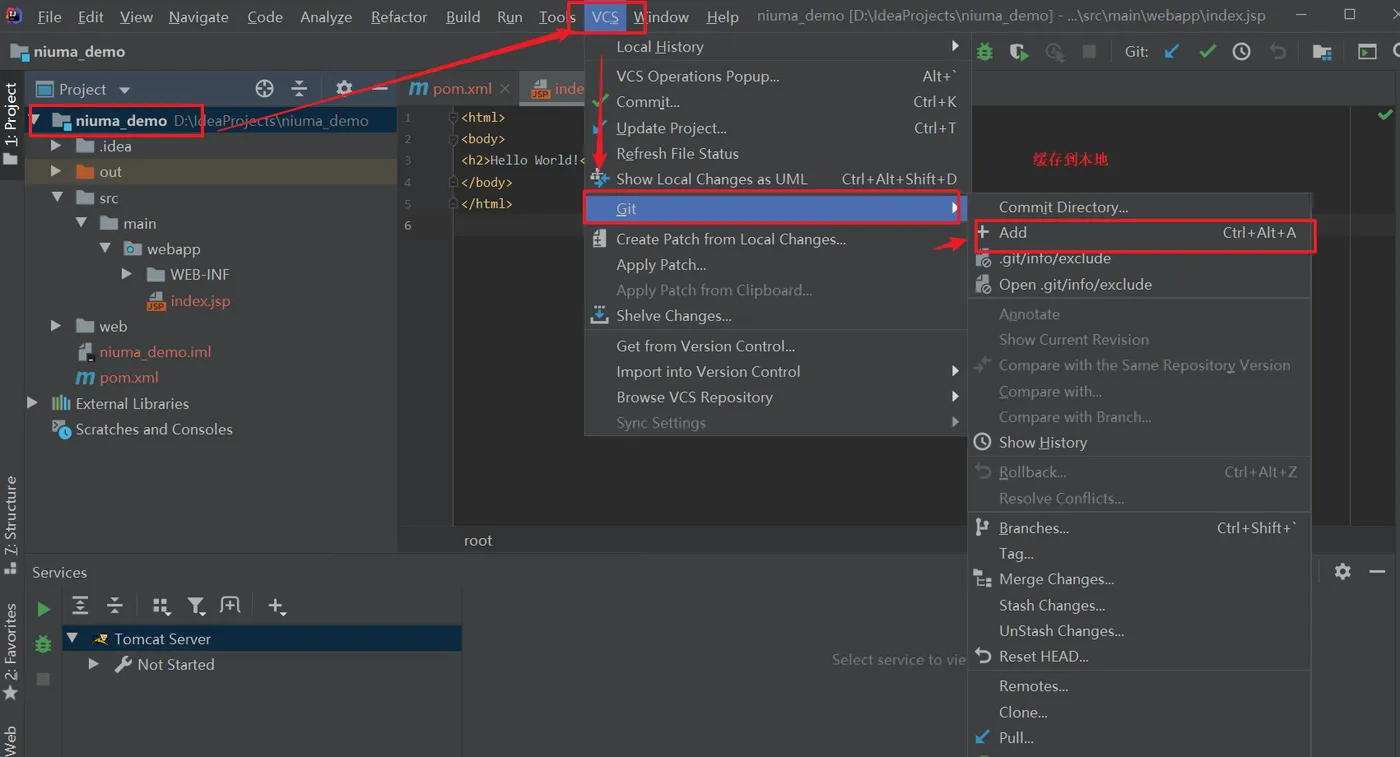Commit using the green Git checkmark icon
Screen dimensions: 1400x757
click(1207, 52)
